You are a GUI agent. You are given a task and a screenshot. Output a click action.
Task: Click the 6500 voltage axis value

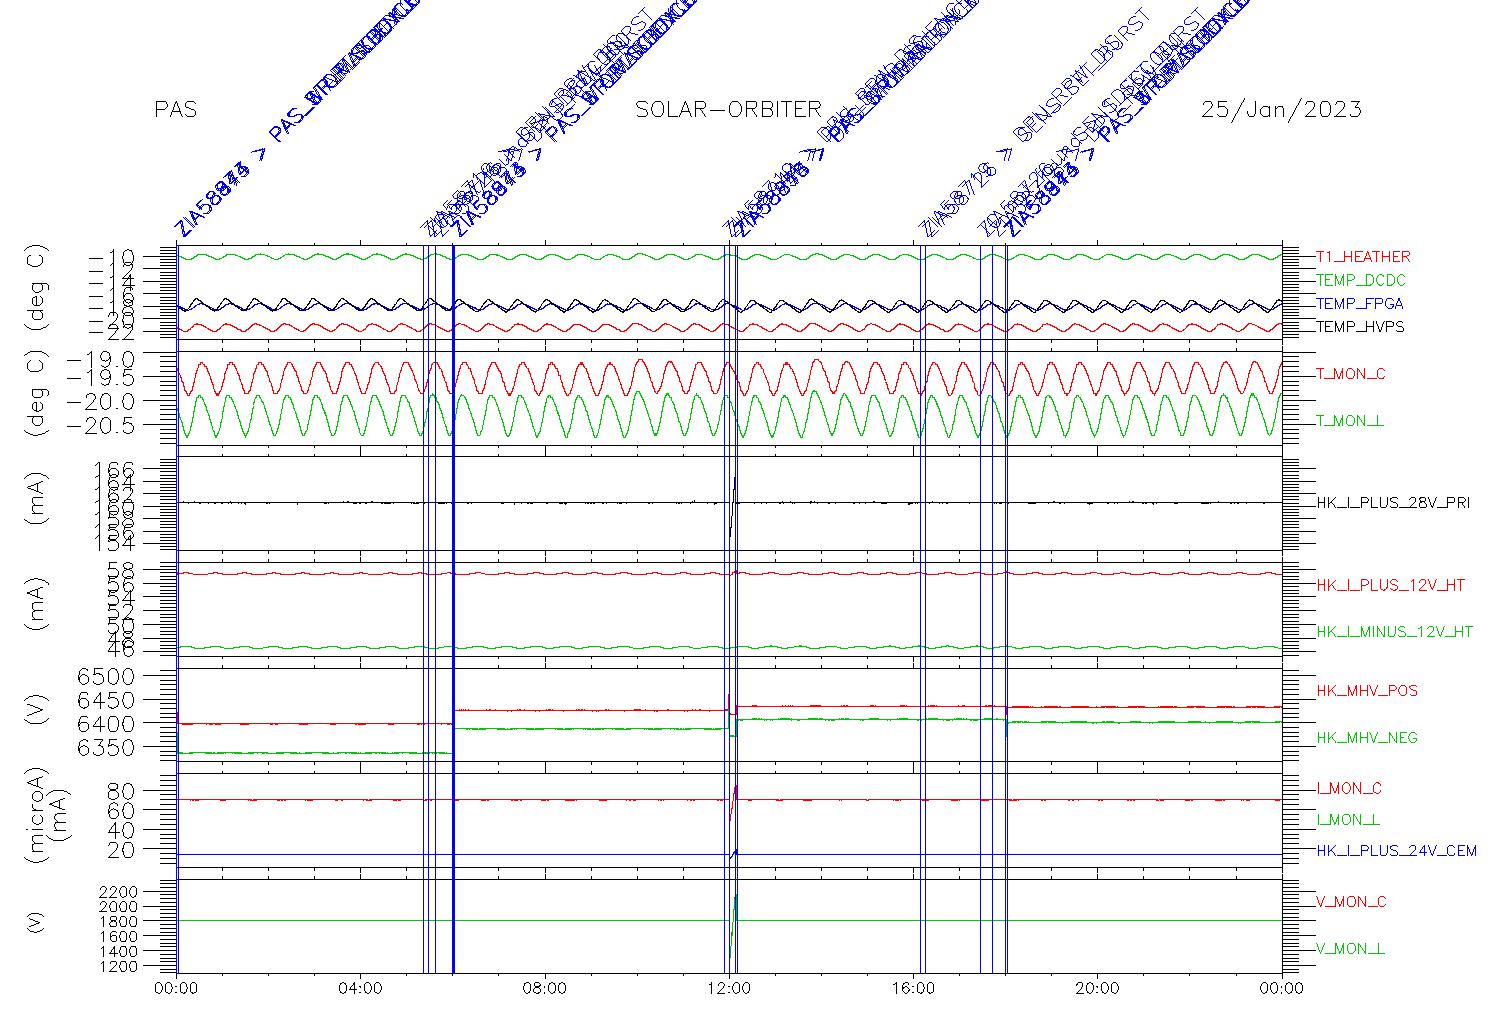pos(107,675)
